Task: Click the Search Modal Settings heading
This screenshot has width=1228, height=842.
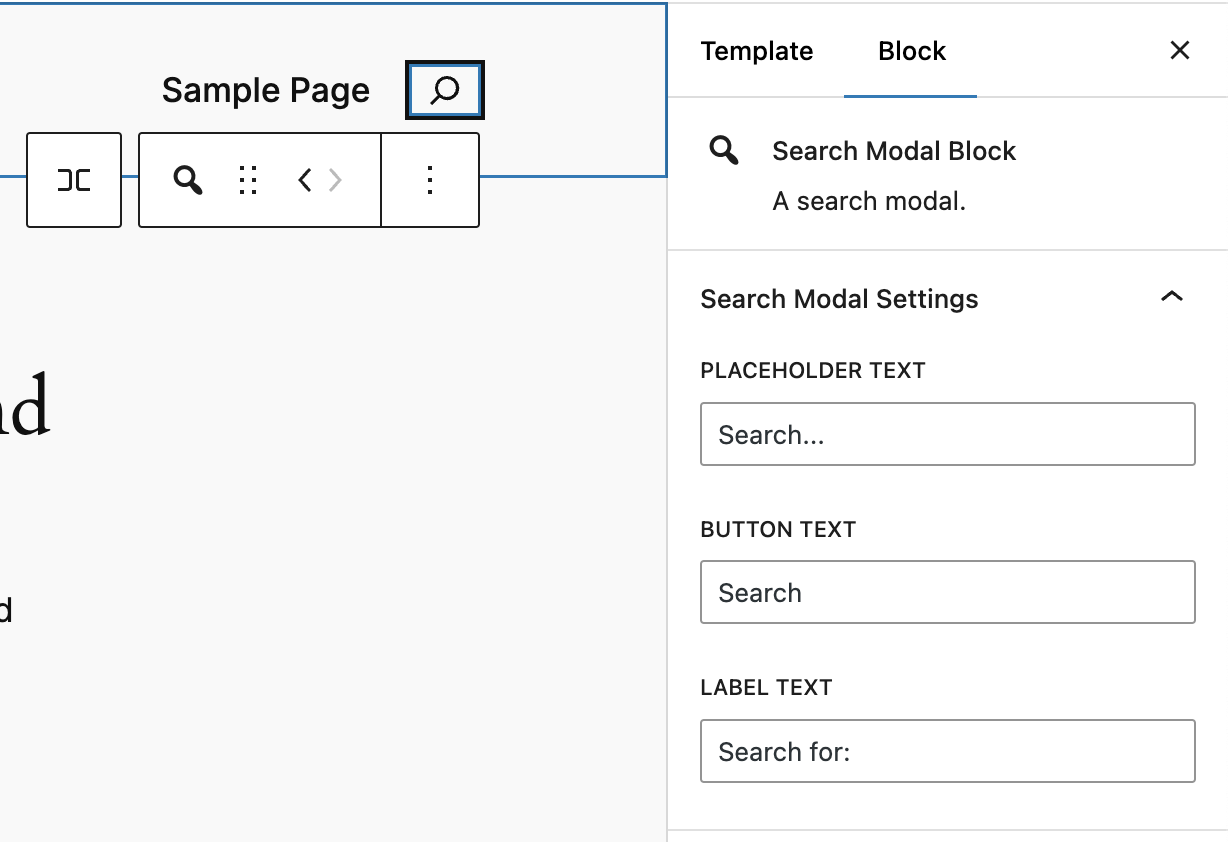Action: click(x=839, y=299)
